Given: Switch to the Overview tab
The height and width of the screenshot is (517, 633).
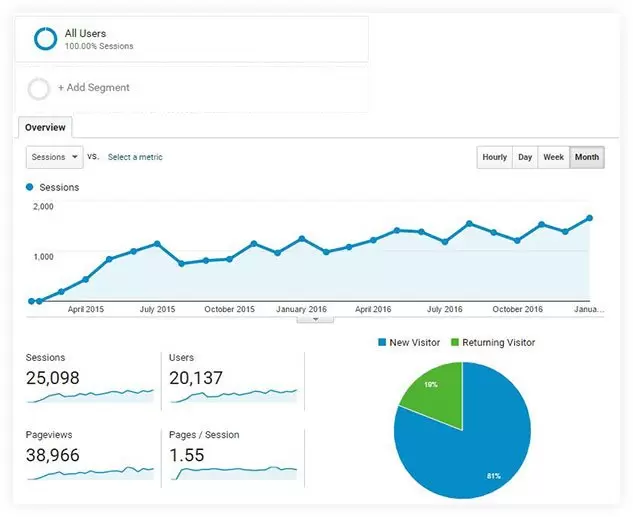Looking at the screenshot, I should [45, 128].
